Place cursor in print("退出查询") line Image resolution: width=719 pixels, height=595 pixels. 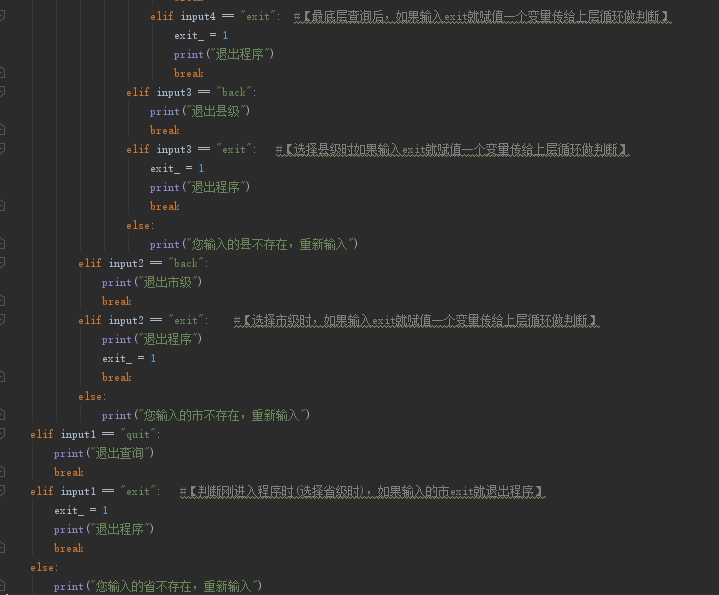(104, 453)
